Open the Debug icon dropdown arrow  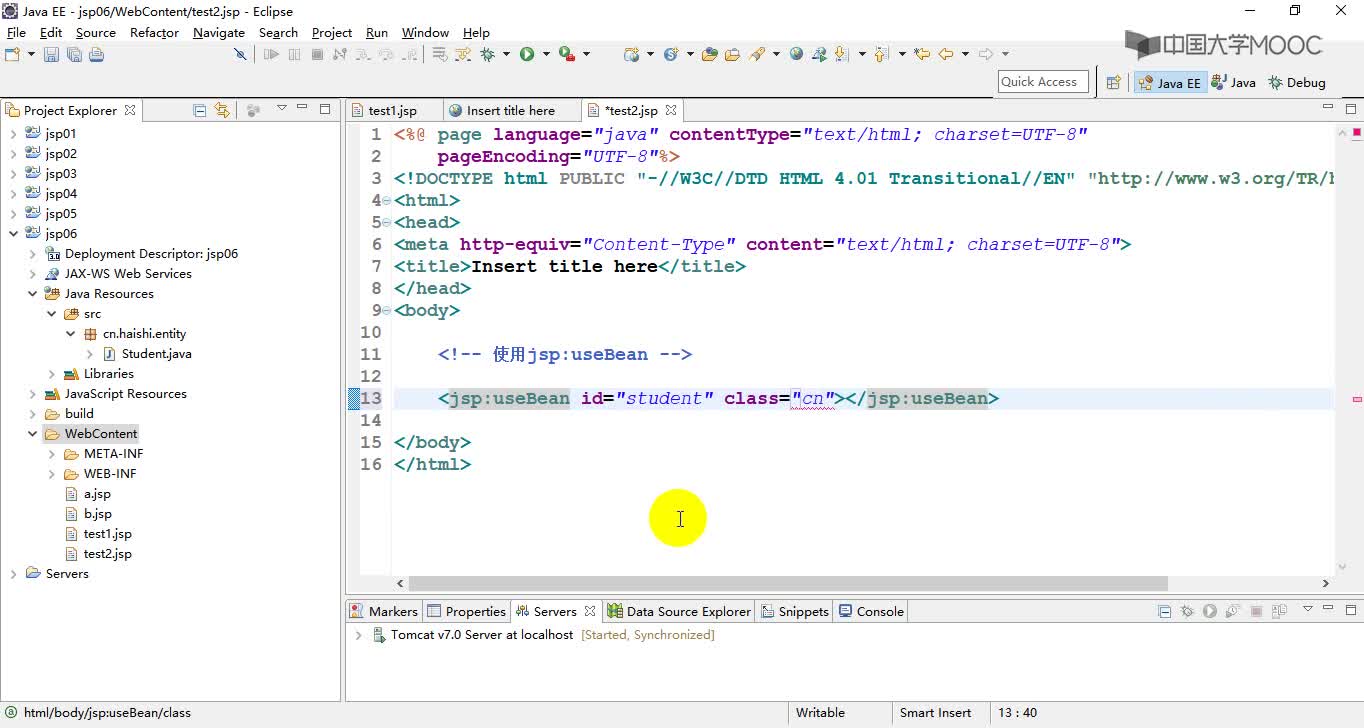click(506, 54)
